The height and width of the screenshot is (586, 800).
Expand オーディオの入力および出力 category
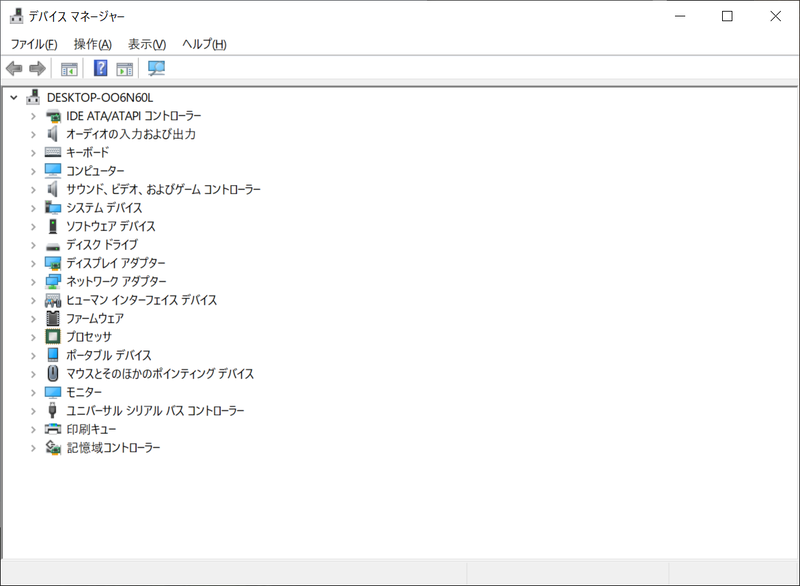[33, 134]
